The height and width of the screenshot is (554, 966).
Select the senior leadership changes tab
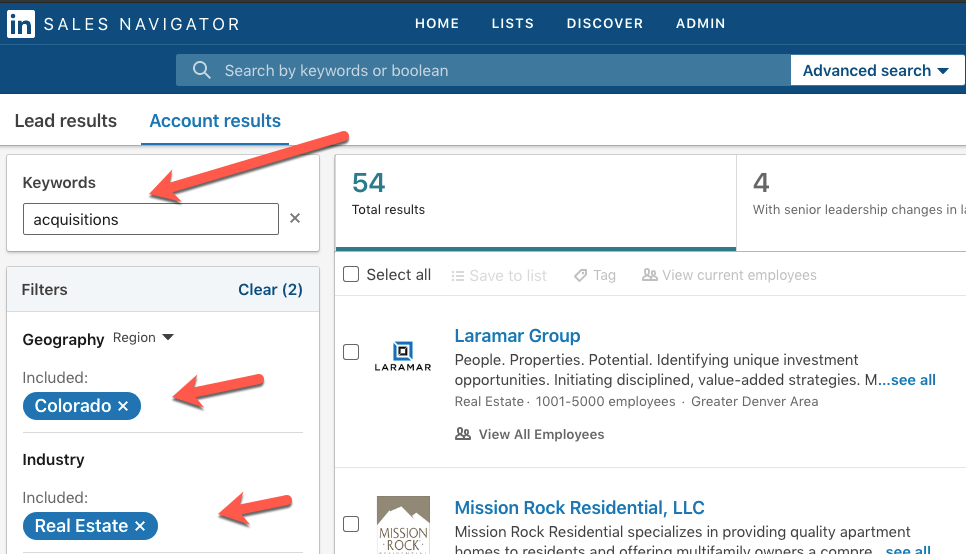coord(851,202)
